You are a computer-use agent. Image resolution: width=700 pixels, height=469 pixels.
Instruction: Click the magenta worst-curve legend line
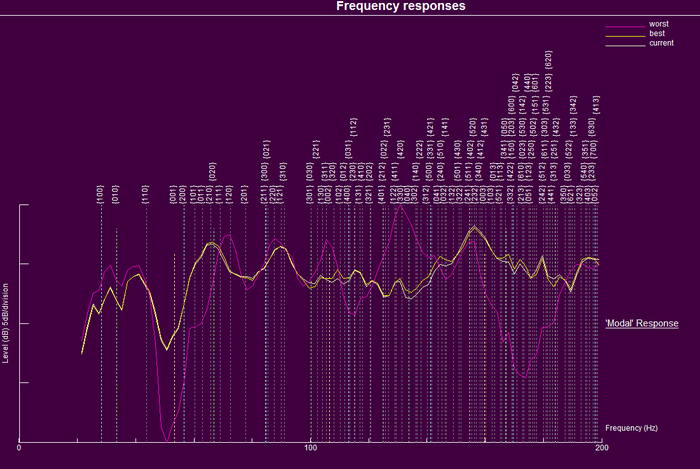[x=619, y=25]
